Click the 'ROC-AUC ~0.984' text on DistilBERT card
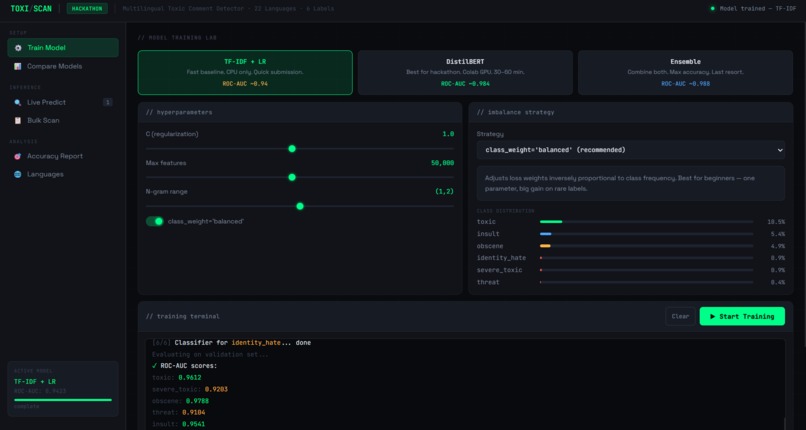The image size is (806, 430). pyautogui.click(x=465, y=83)
